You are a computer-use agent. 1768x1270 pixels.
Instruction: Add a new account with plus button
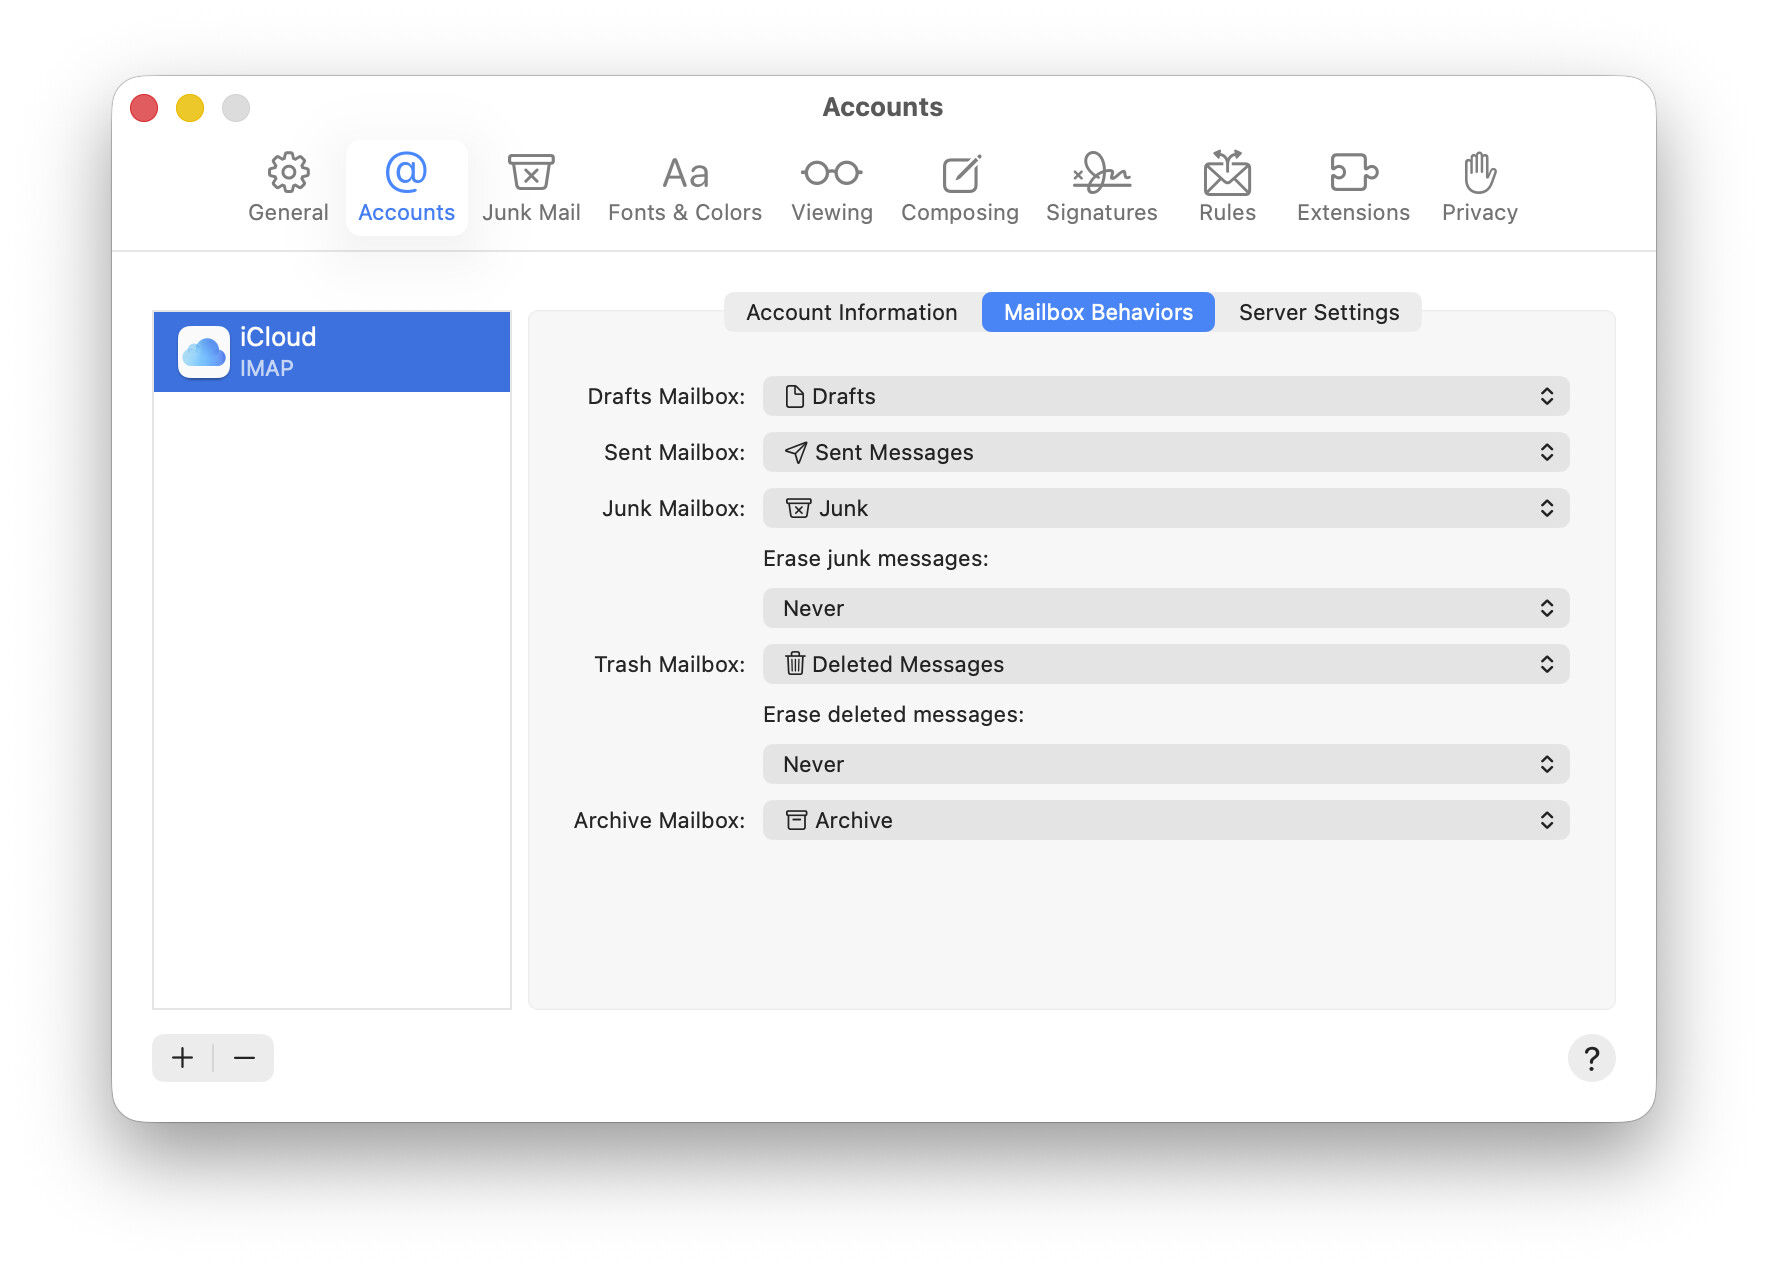[183, 1058]
